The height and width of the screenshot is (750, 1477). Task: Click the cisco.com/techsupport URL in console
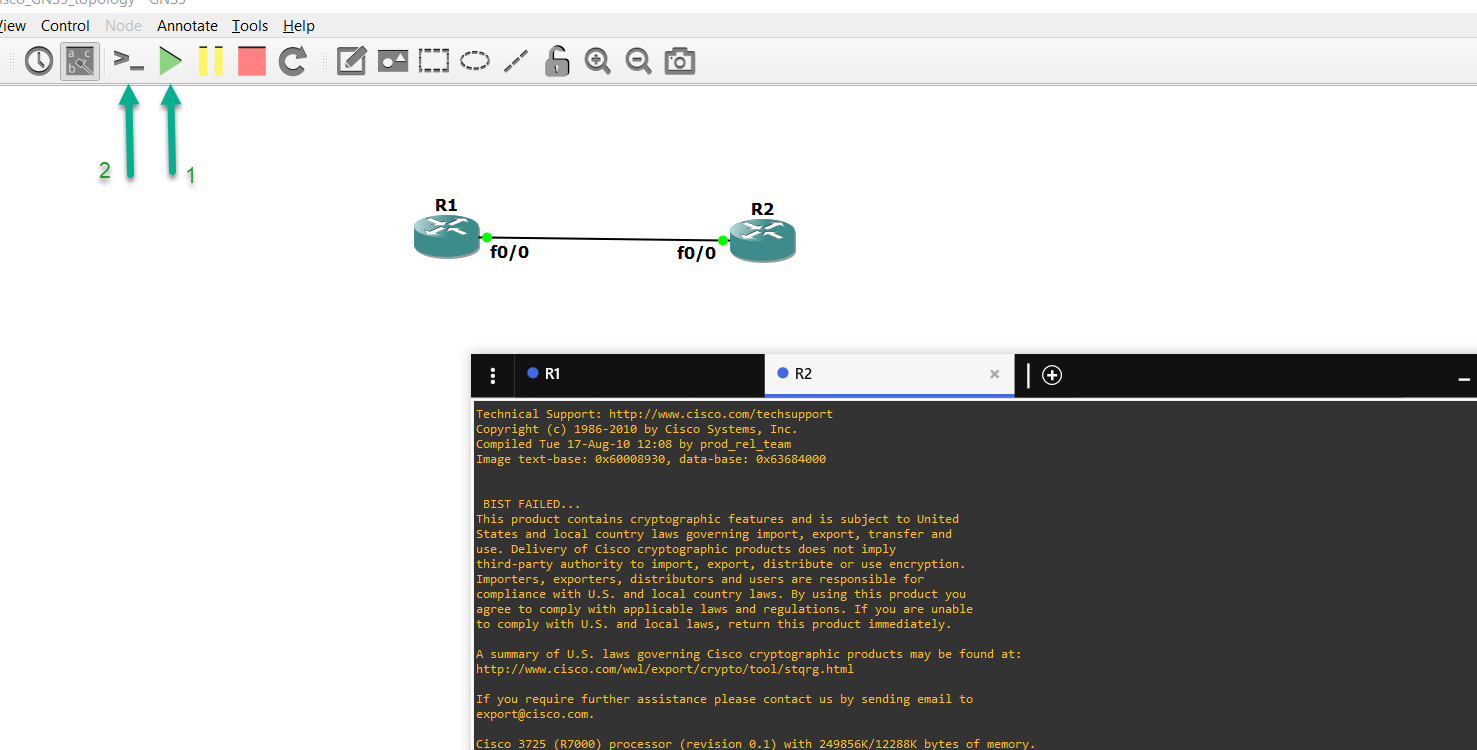pos(720,414)
